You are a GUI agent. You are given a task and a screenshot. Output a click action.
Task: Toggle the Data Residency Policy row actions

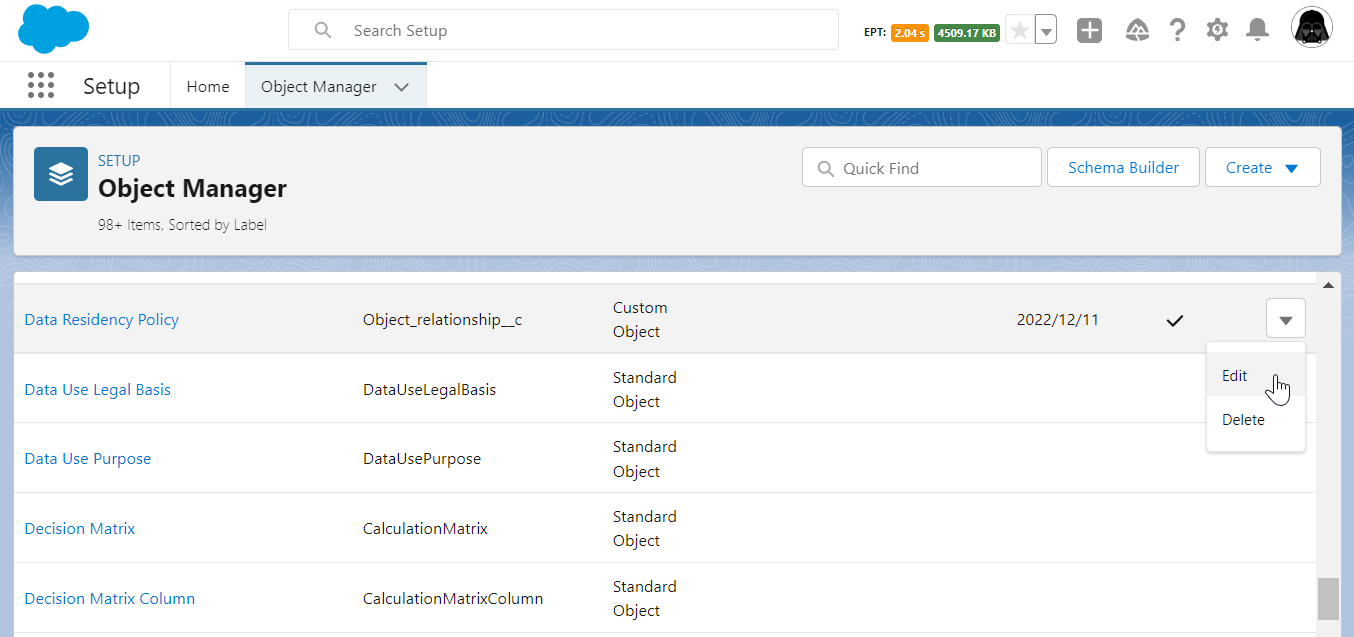point(1285,320)
